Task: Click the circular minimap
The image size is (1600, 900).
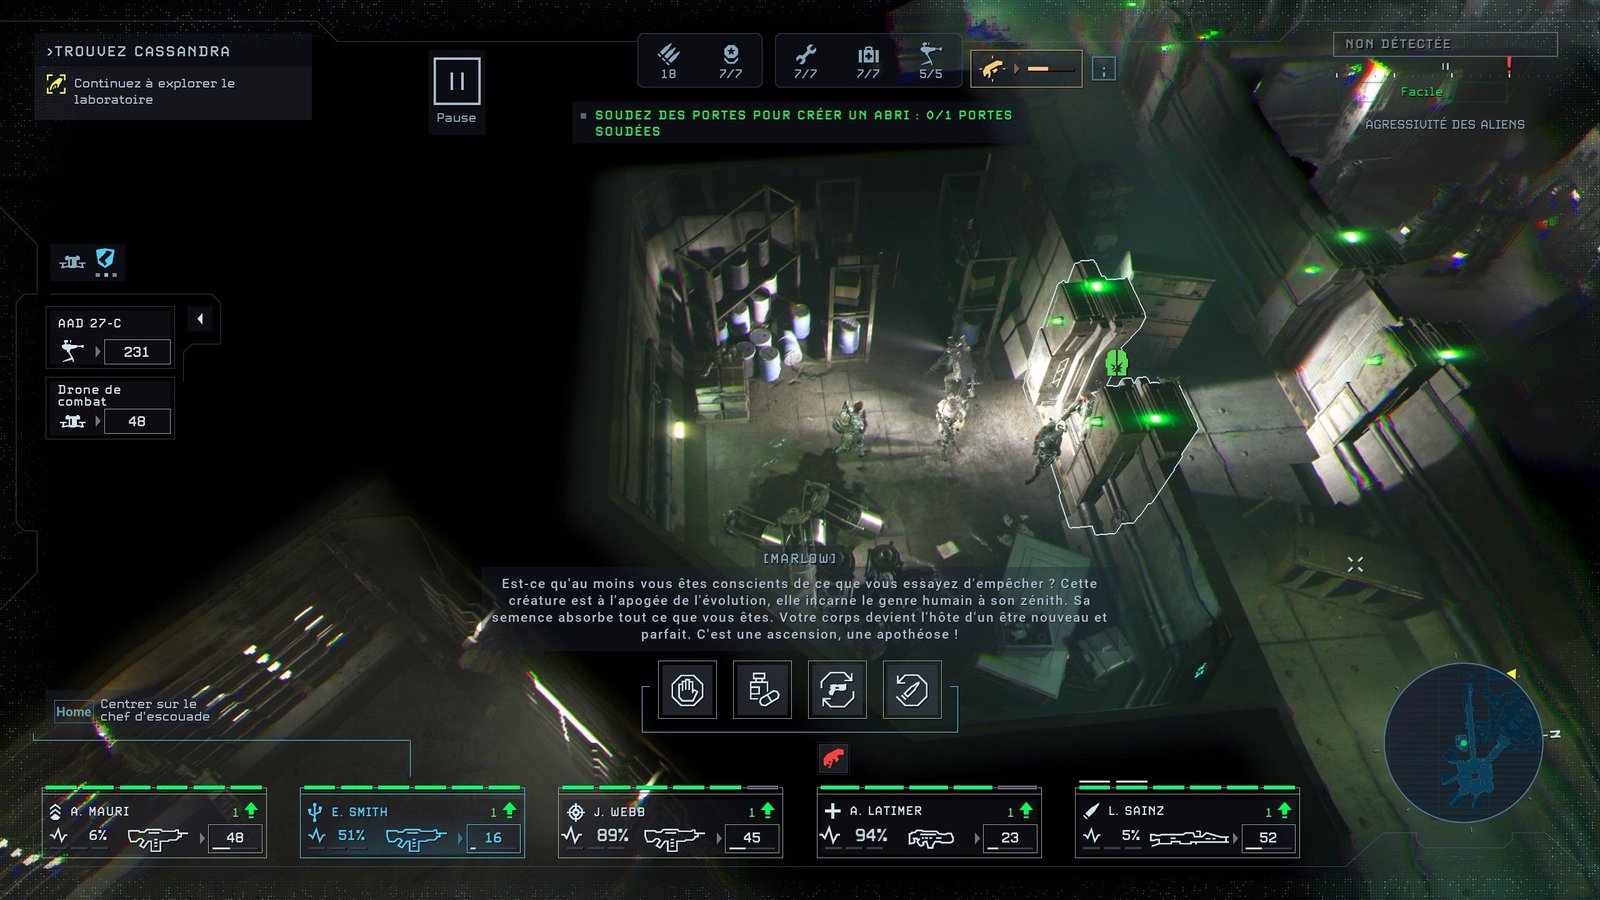Action: (x=1463, y=742)
